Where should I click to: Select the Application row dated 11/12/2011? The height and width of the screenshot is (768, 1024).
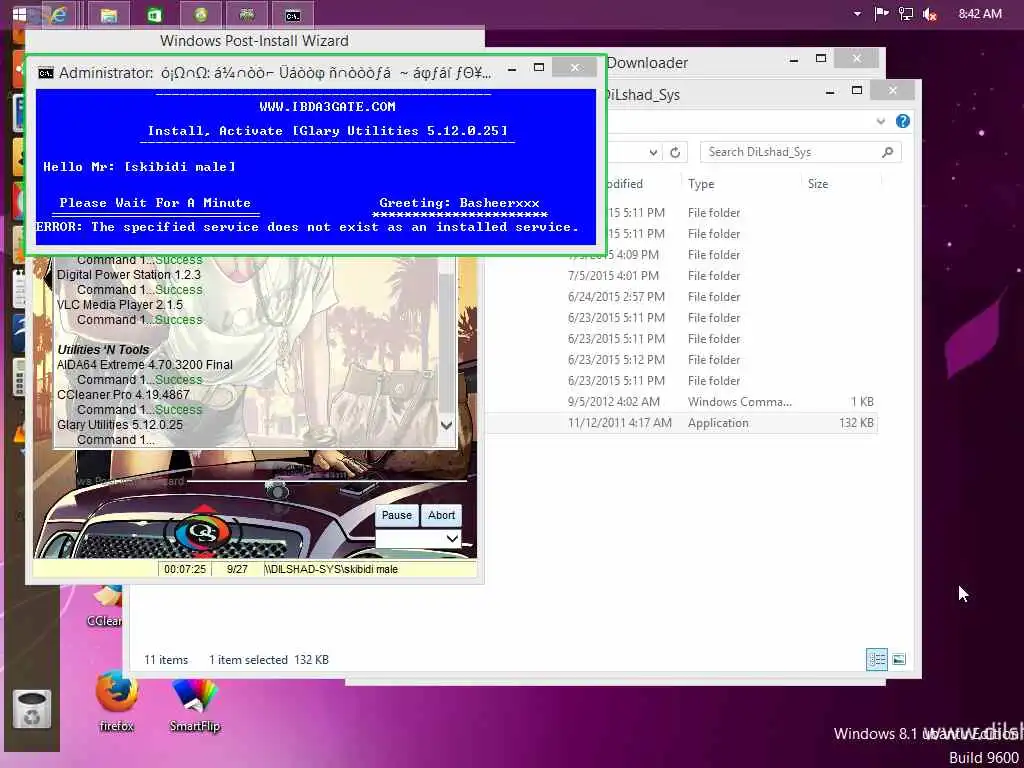tap(682, 423)
